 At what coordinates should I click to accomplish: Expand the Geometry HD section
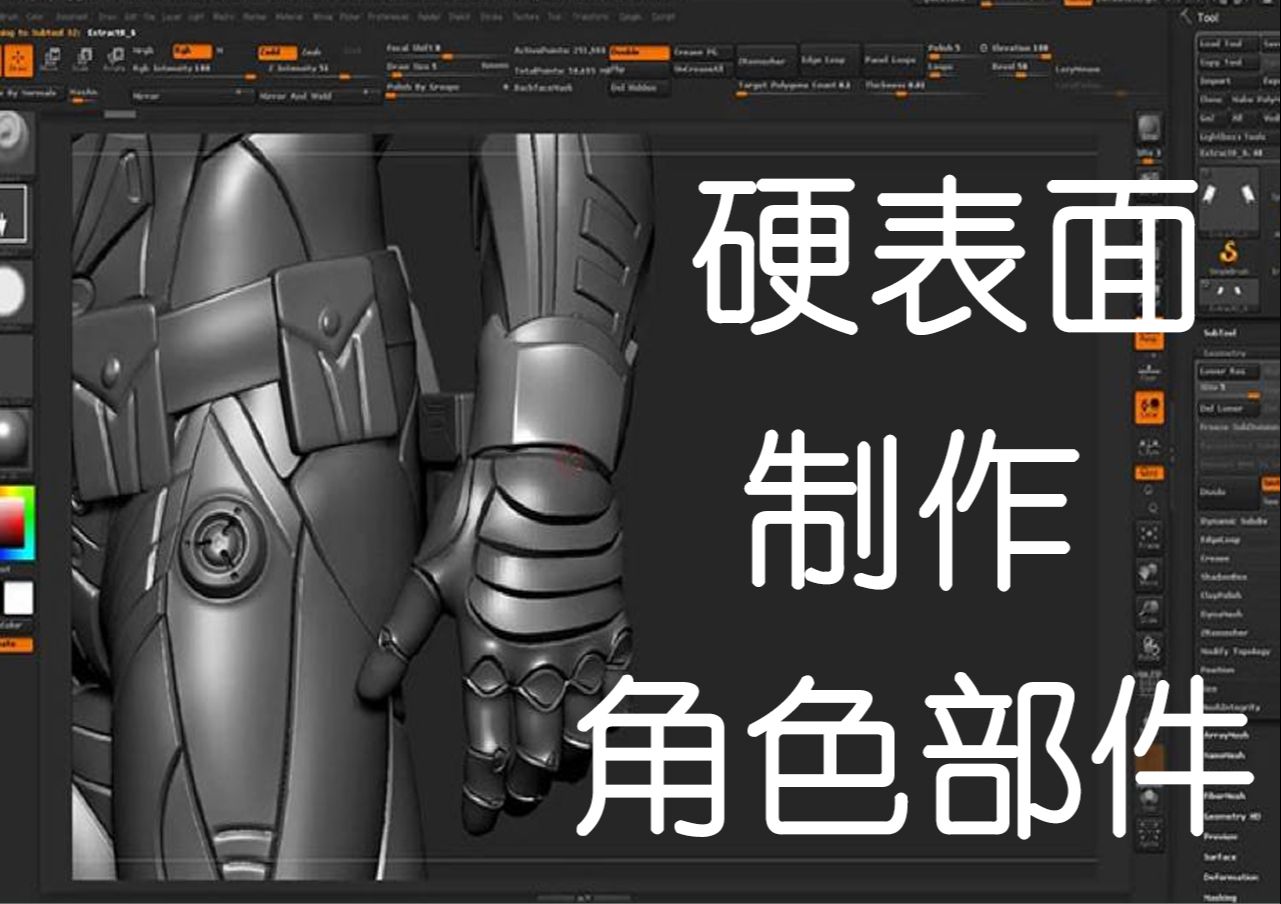(x=1232, y=817)
